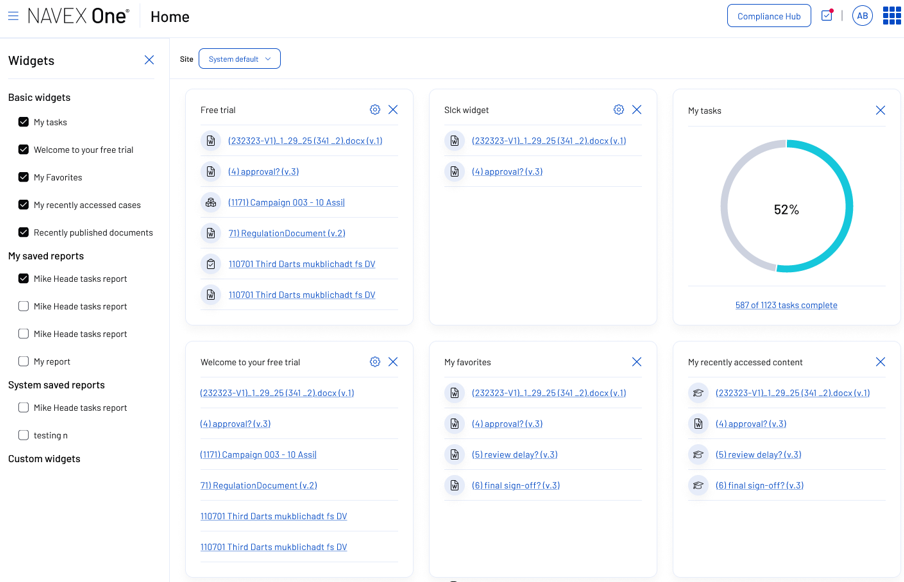Click document icon beside approval in Slck widget

tap(455, 171)
